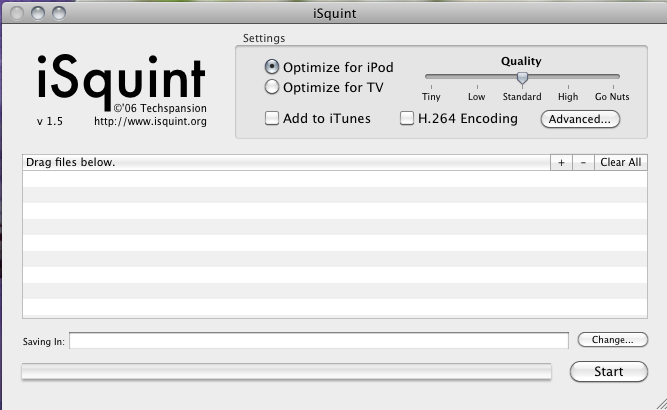Click the large iSquint logo
Viewport: 667px width, 410px height.
[x=121, y=81]
